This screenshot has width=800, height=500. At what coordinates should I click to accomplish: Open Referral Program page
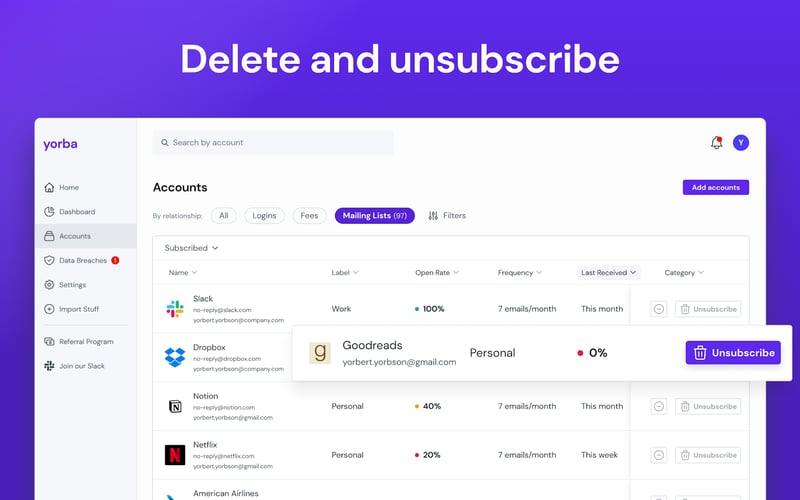79,341
